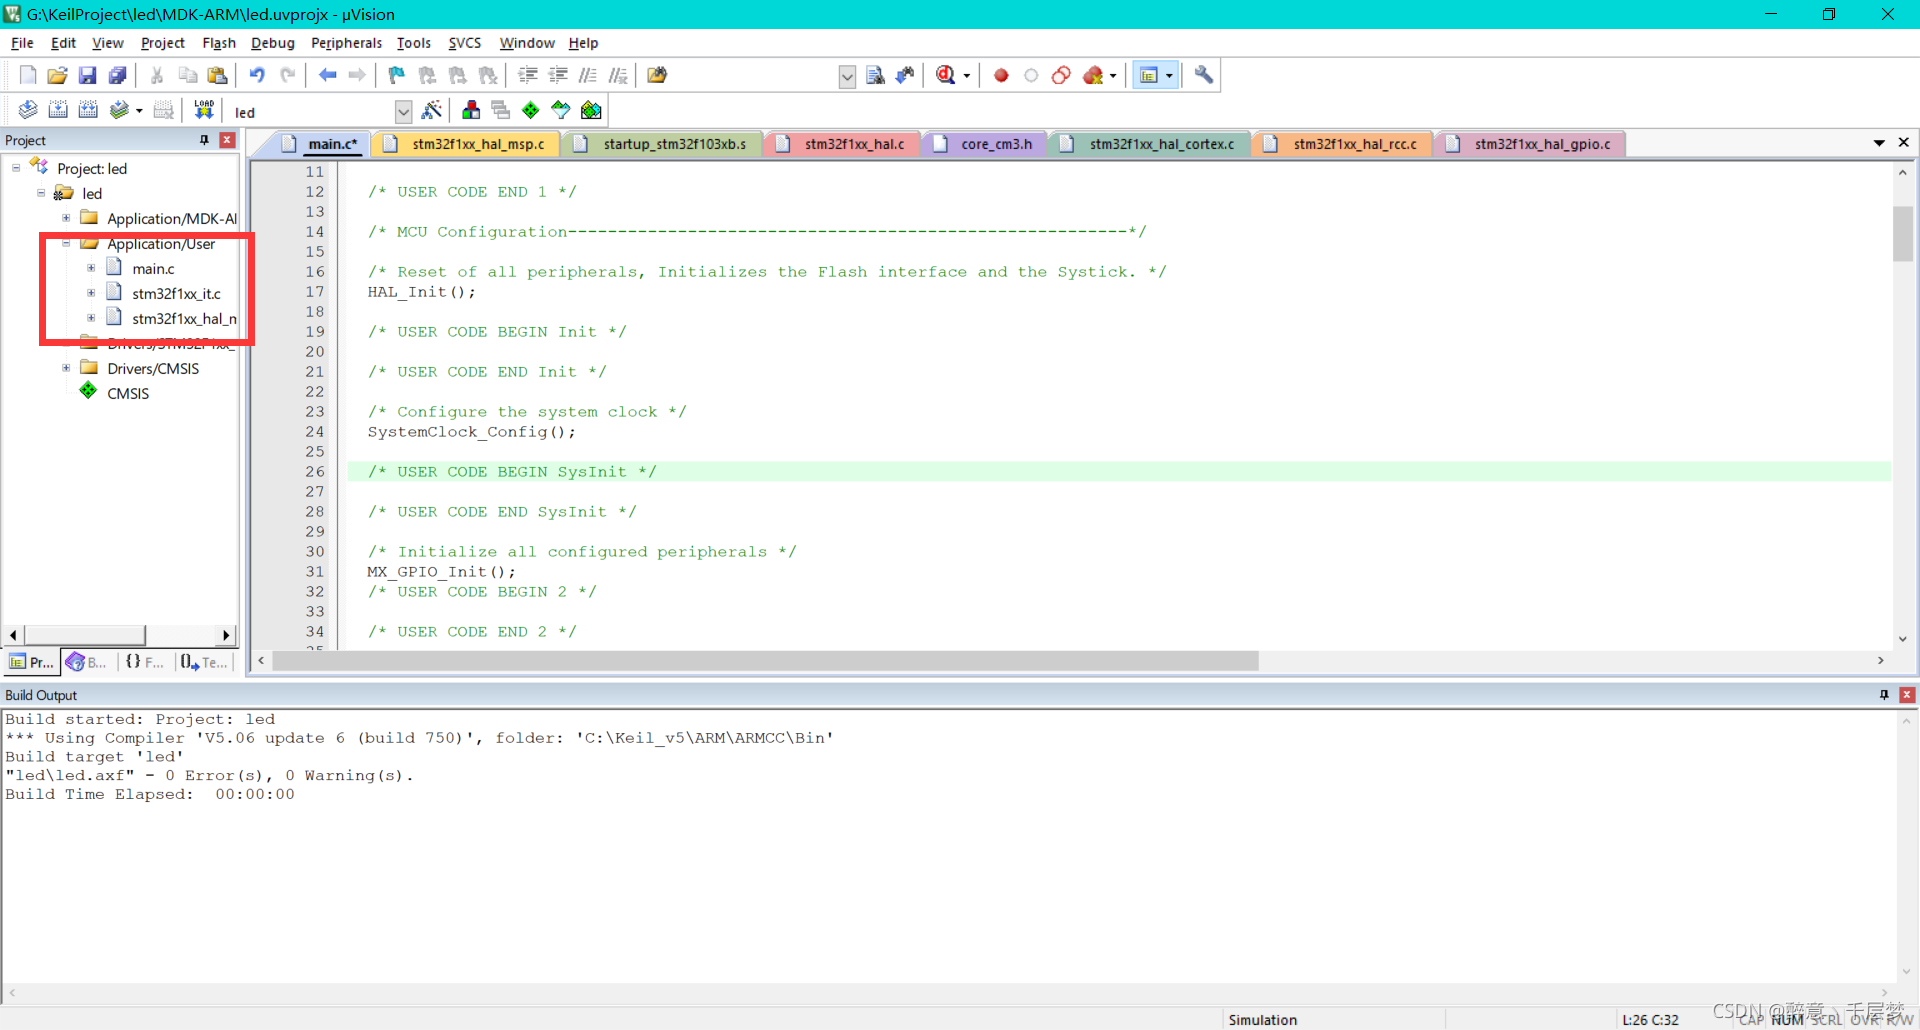The image size is (1920, 1030).
Task: Click the editor horizontal scrollbar thumb
Action: [766, 660]
